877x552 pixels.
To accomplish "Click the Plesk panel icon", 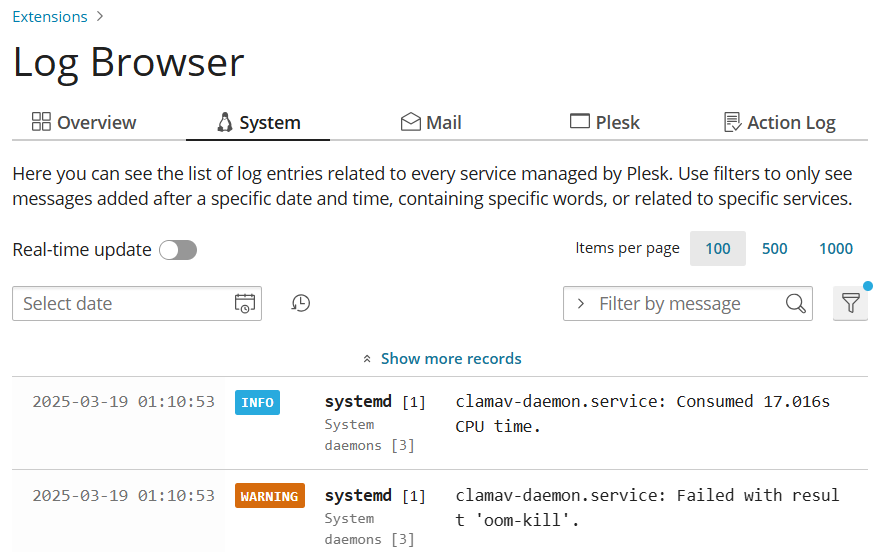I will 580,122.
